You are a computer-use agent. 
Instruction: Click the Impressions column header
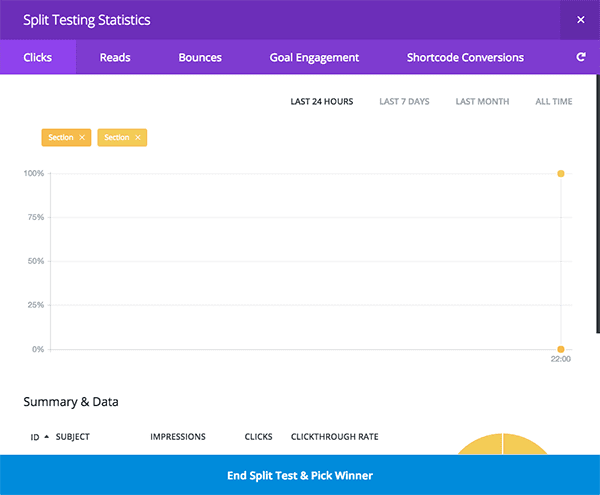178,437
